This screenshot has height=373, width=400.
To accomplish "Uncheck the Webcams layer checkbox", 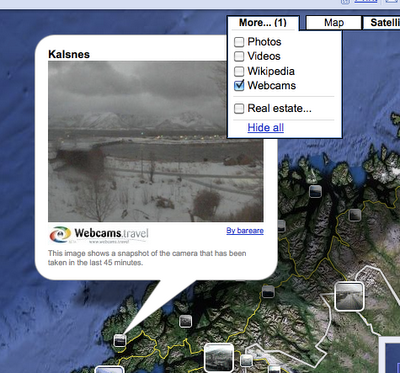I will click(x=239, y=86).
